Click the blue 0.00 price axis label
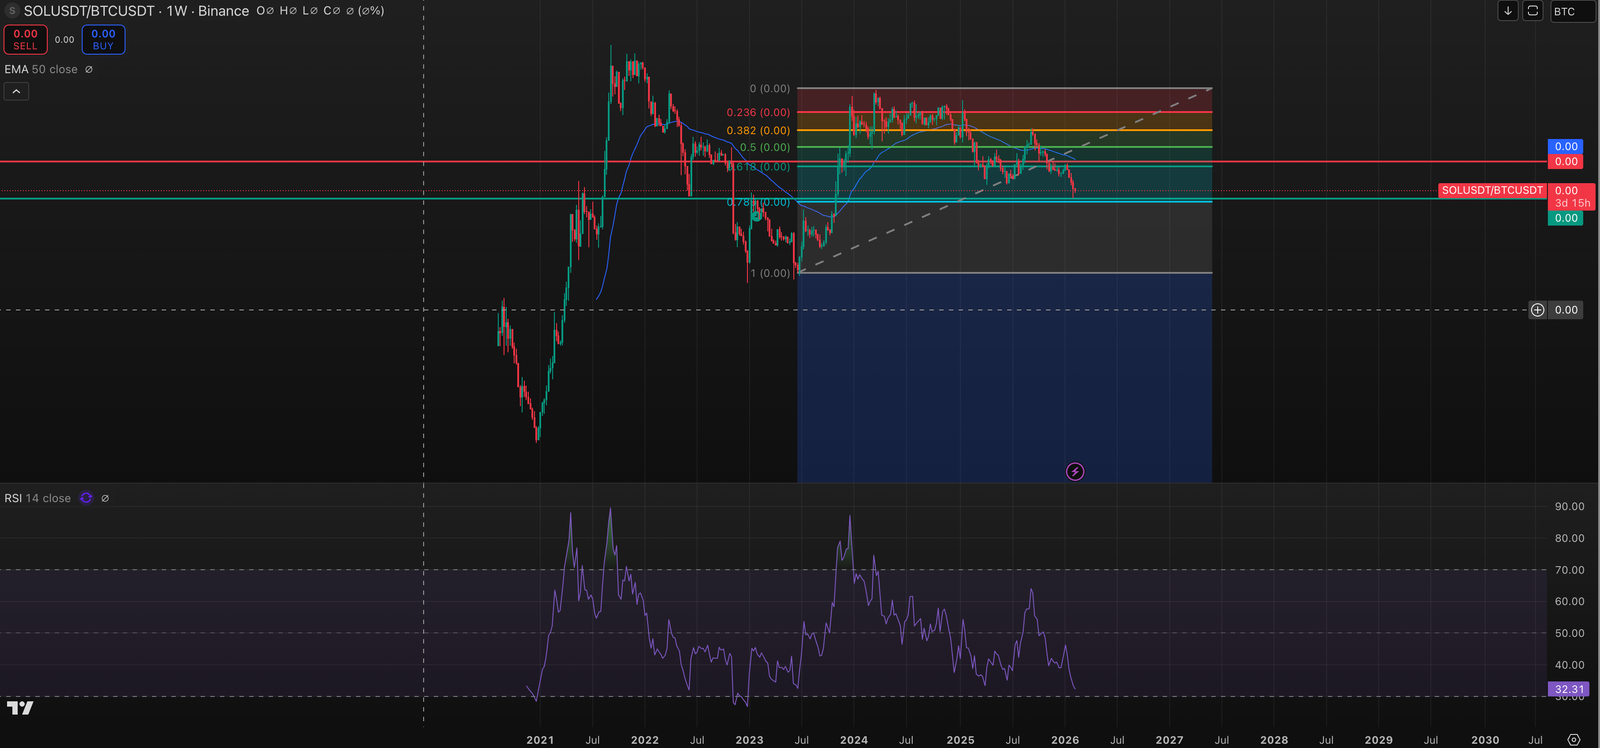The image size is (1600, 748). (1565, 147)
